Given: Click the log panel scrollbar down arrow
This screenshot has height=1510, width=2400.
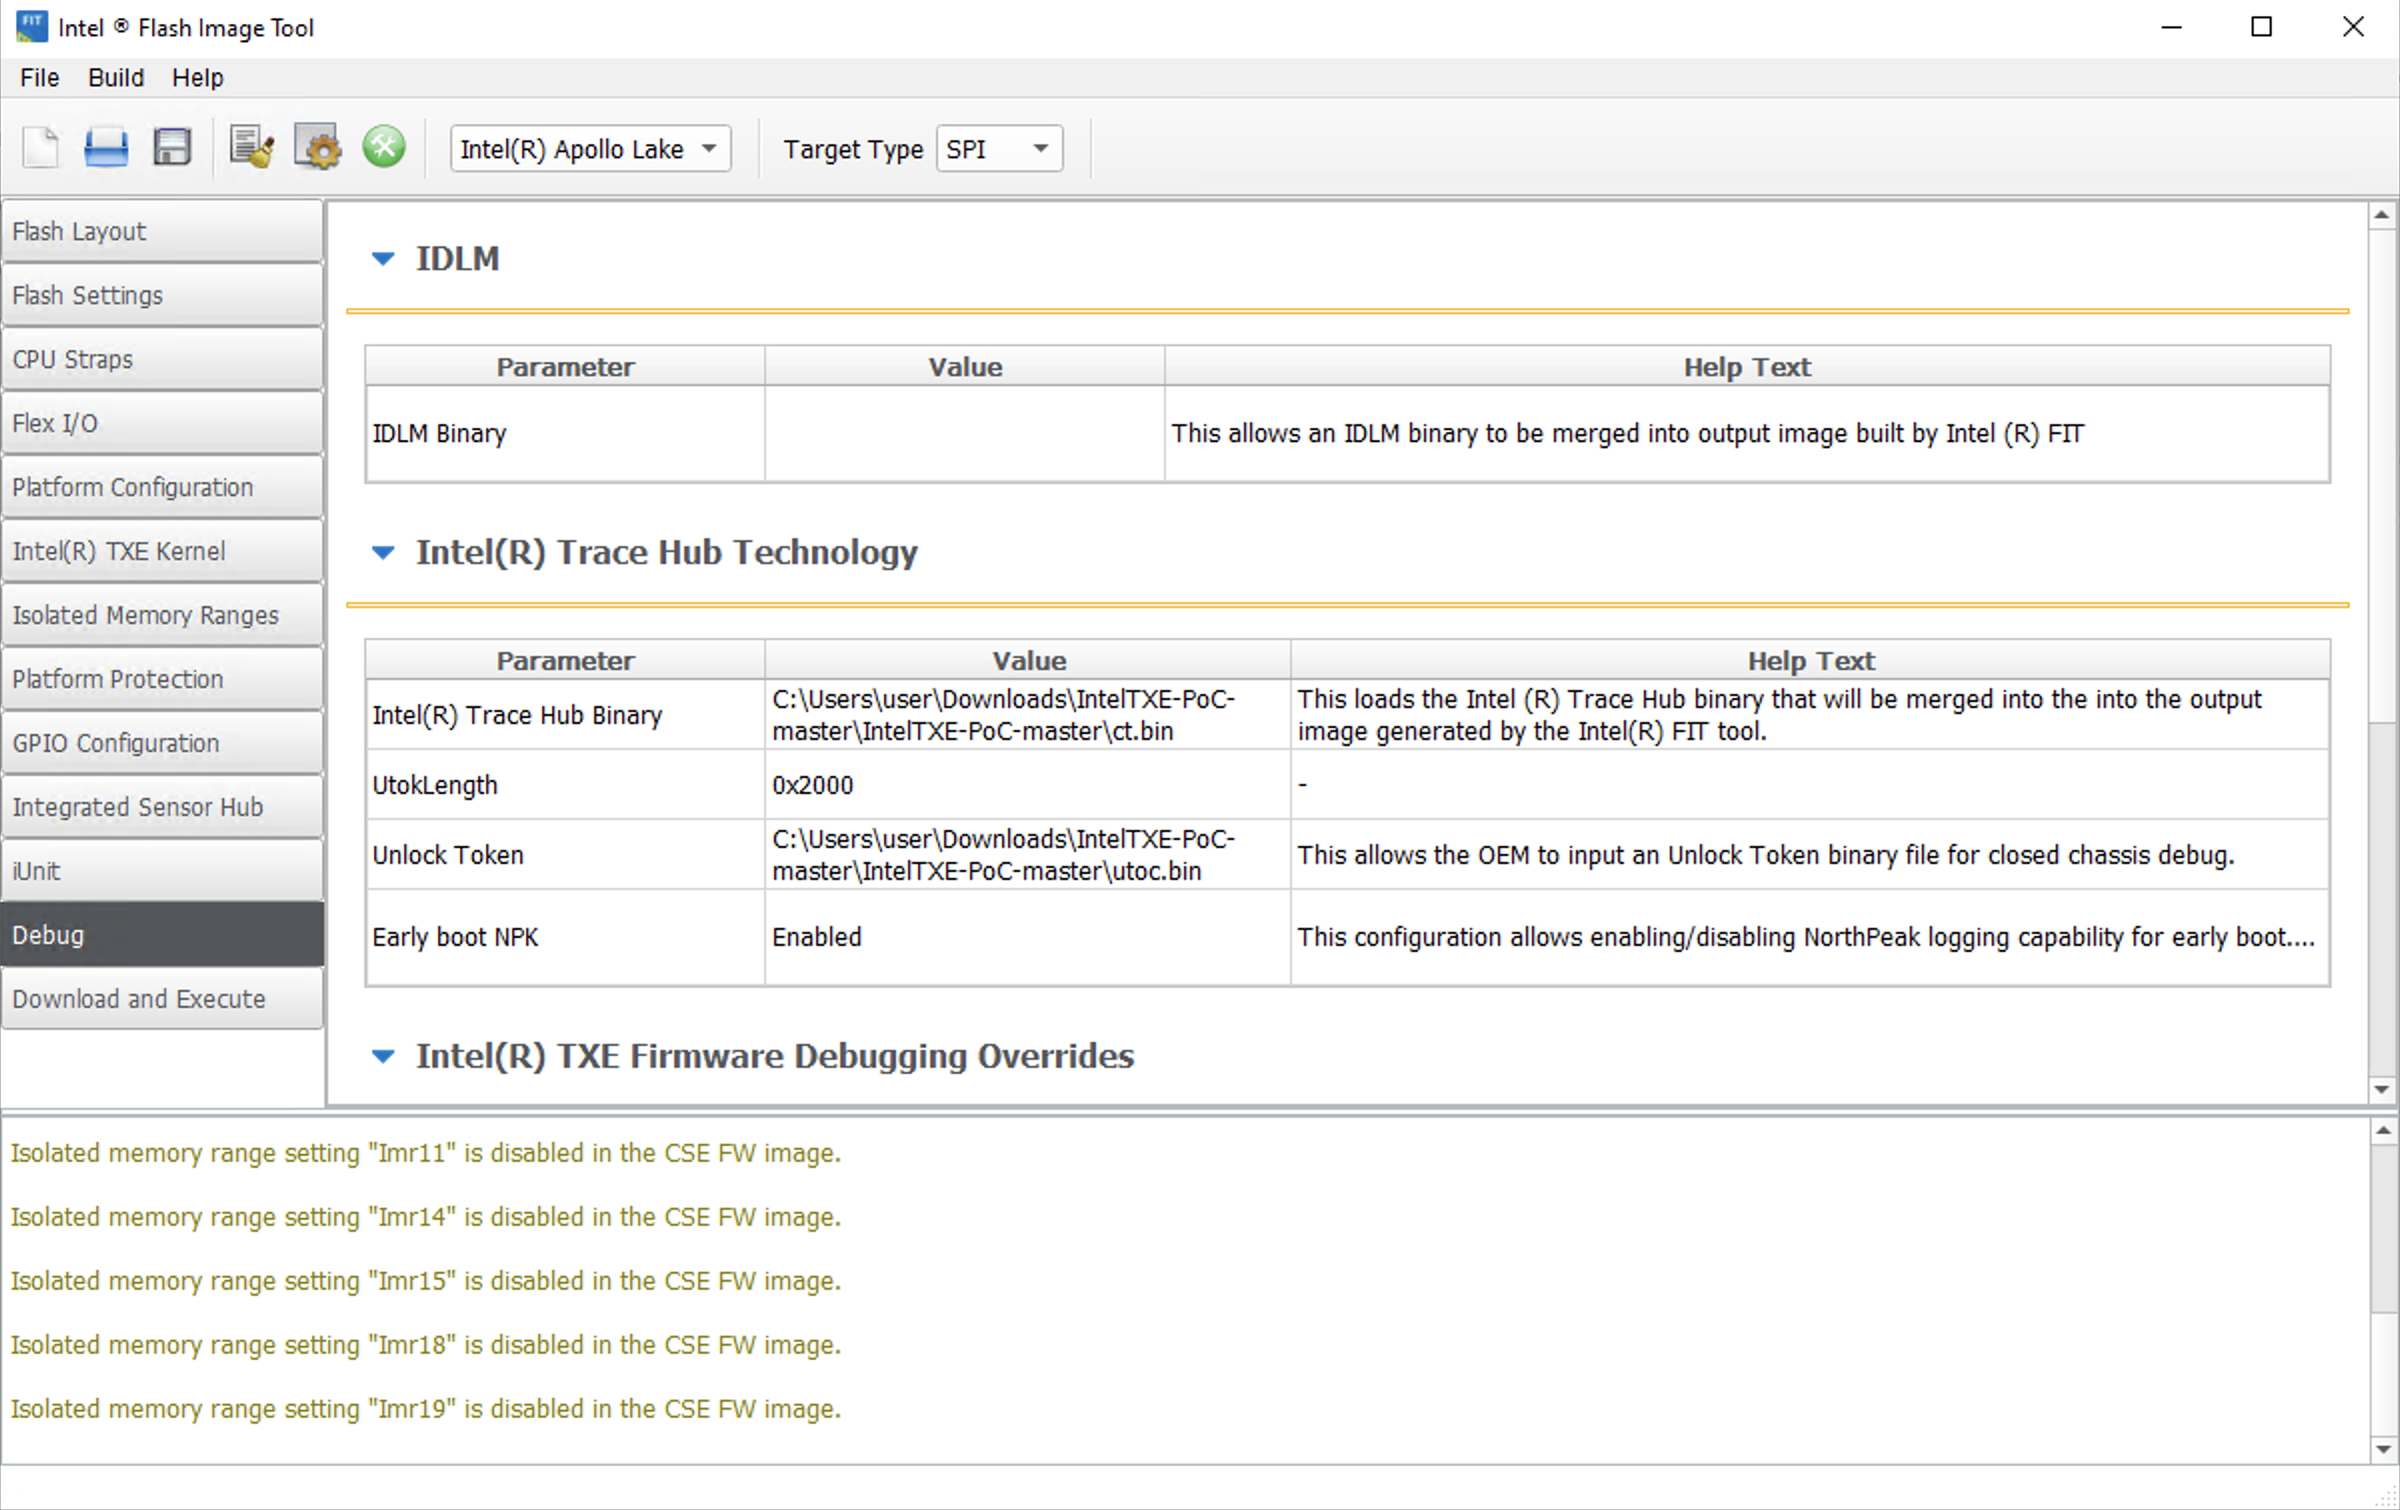Looking at the screenshot, I should click(x=2383, y=1449).
